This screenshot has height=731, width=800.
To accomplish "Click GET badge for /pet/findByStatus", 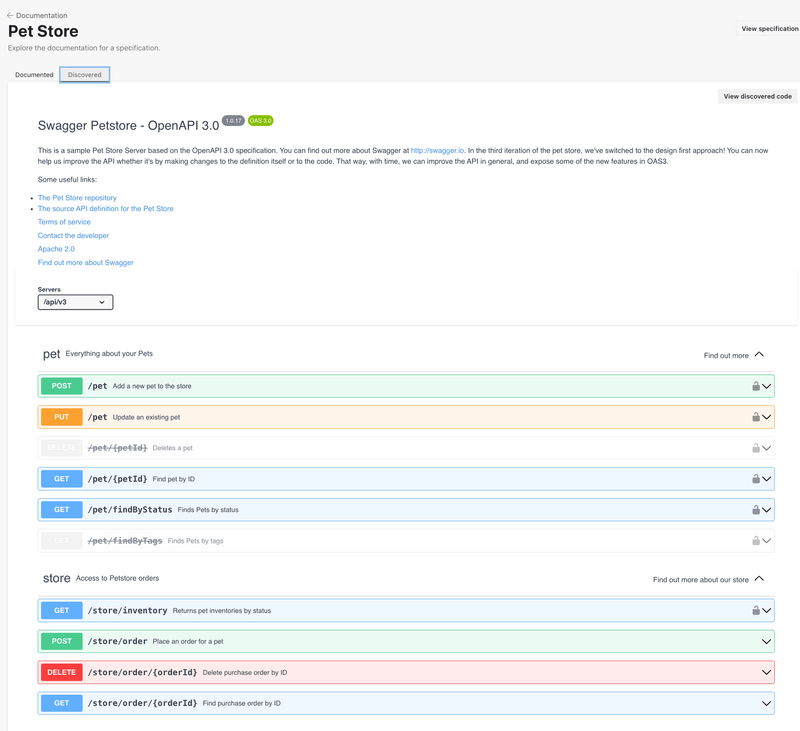I will click(61, 510).
